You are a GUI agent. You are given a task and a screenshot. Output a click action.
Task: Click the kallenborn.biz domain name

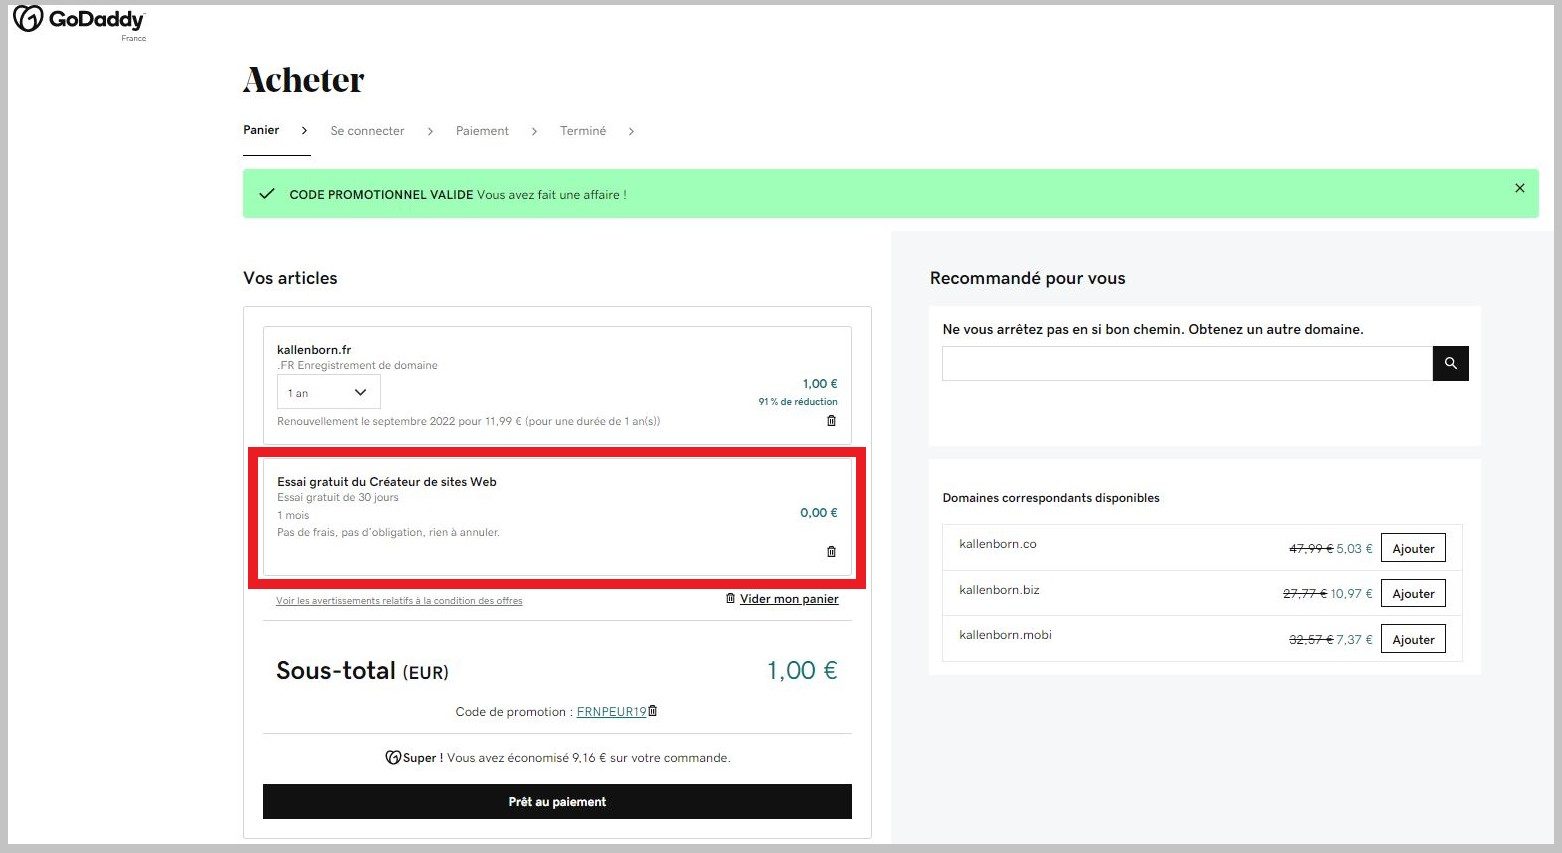999,590
